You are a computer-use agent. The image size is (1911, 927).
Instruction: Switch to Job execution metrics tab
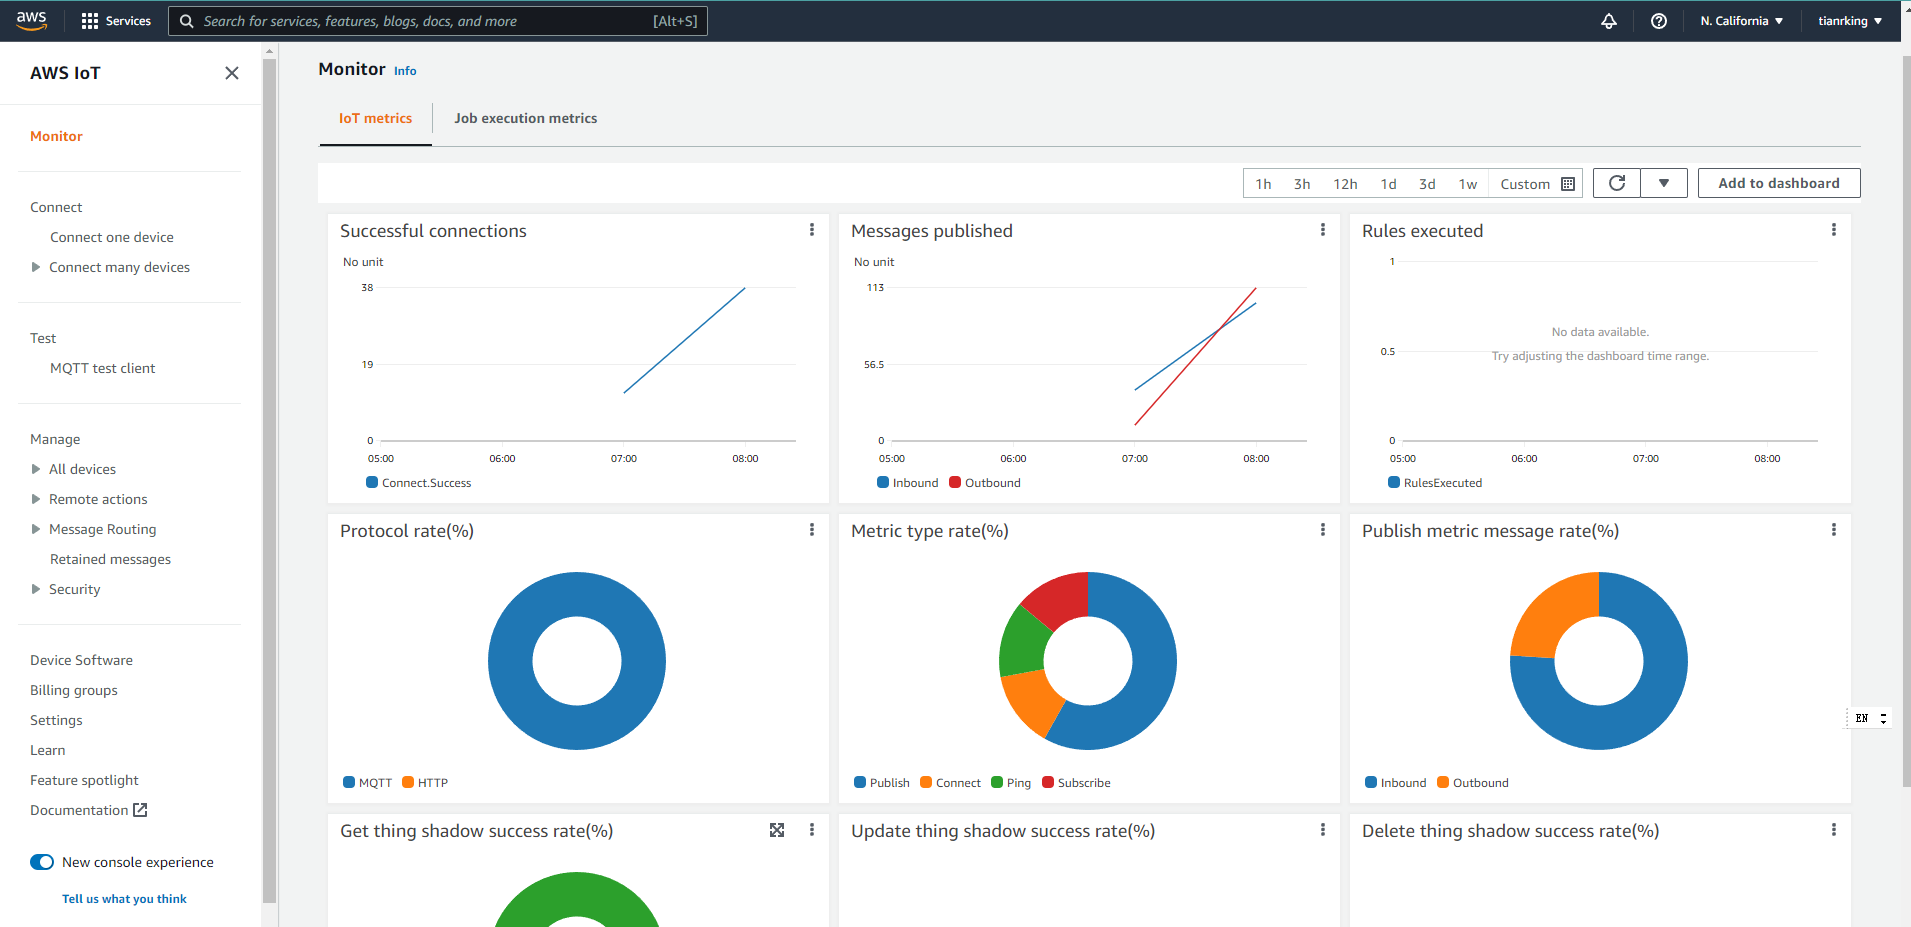(525, 118)
